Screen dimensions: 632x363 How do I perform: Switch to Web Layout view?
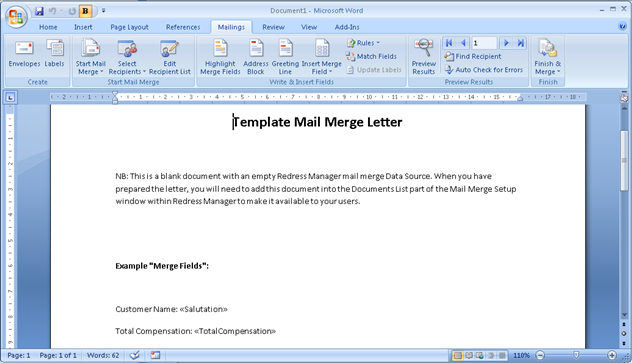[480, 355]
